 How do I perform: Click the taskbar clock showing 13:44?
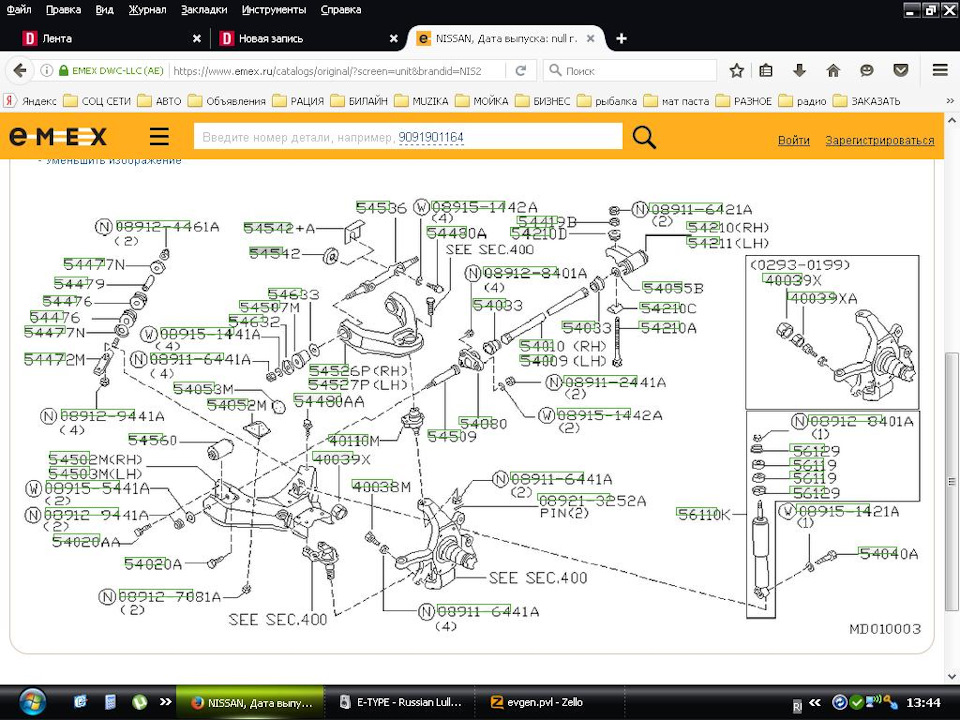click(923, 702)
